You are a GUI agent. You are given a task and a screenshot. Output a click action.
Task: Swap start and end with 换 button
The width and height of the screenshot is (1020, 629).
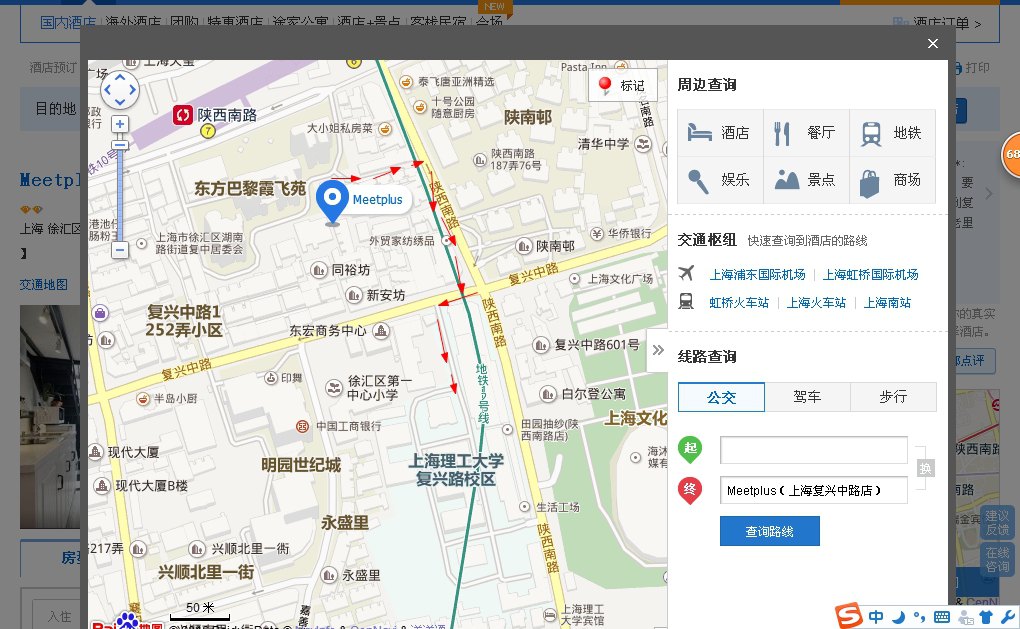925,468
